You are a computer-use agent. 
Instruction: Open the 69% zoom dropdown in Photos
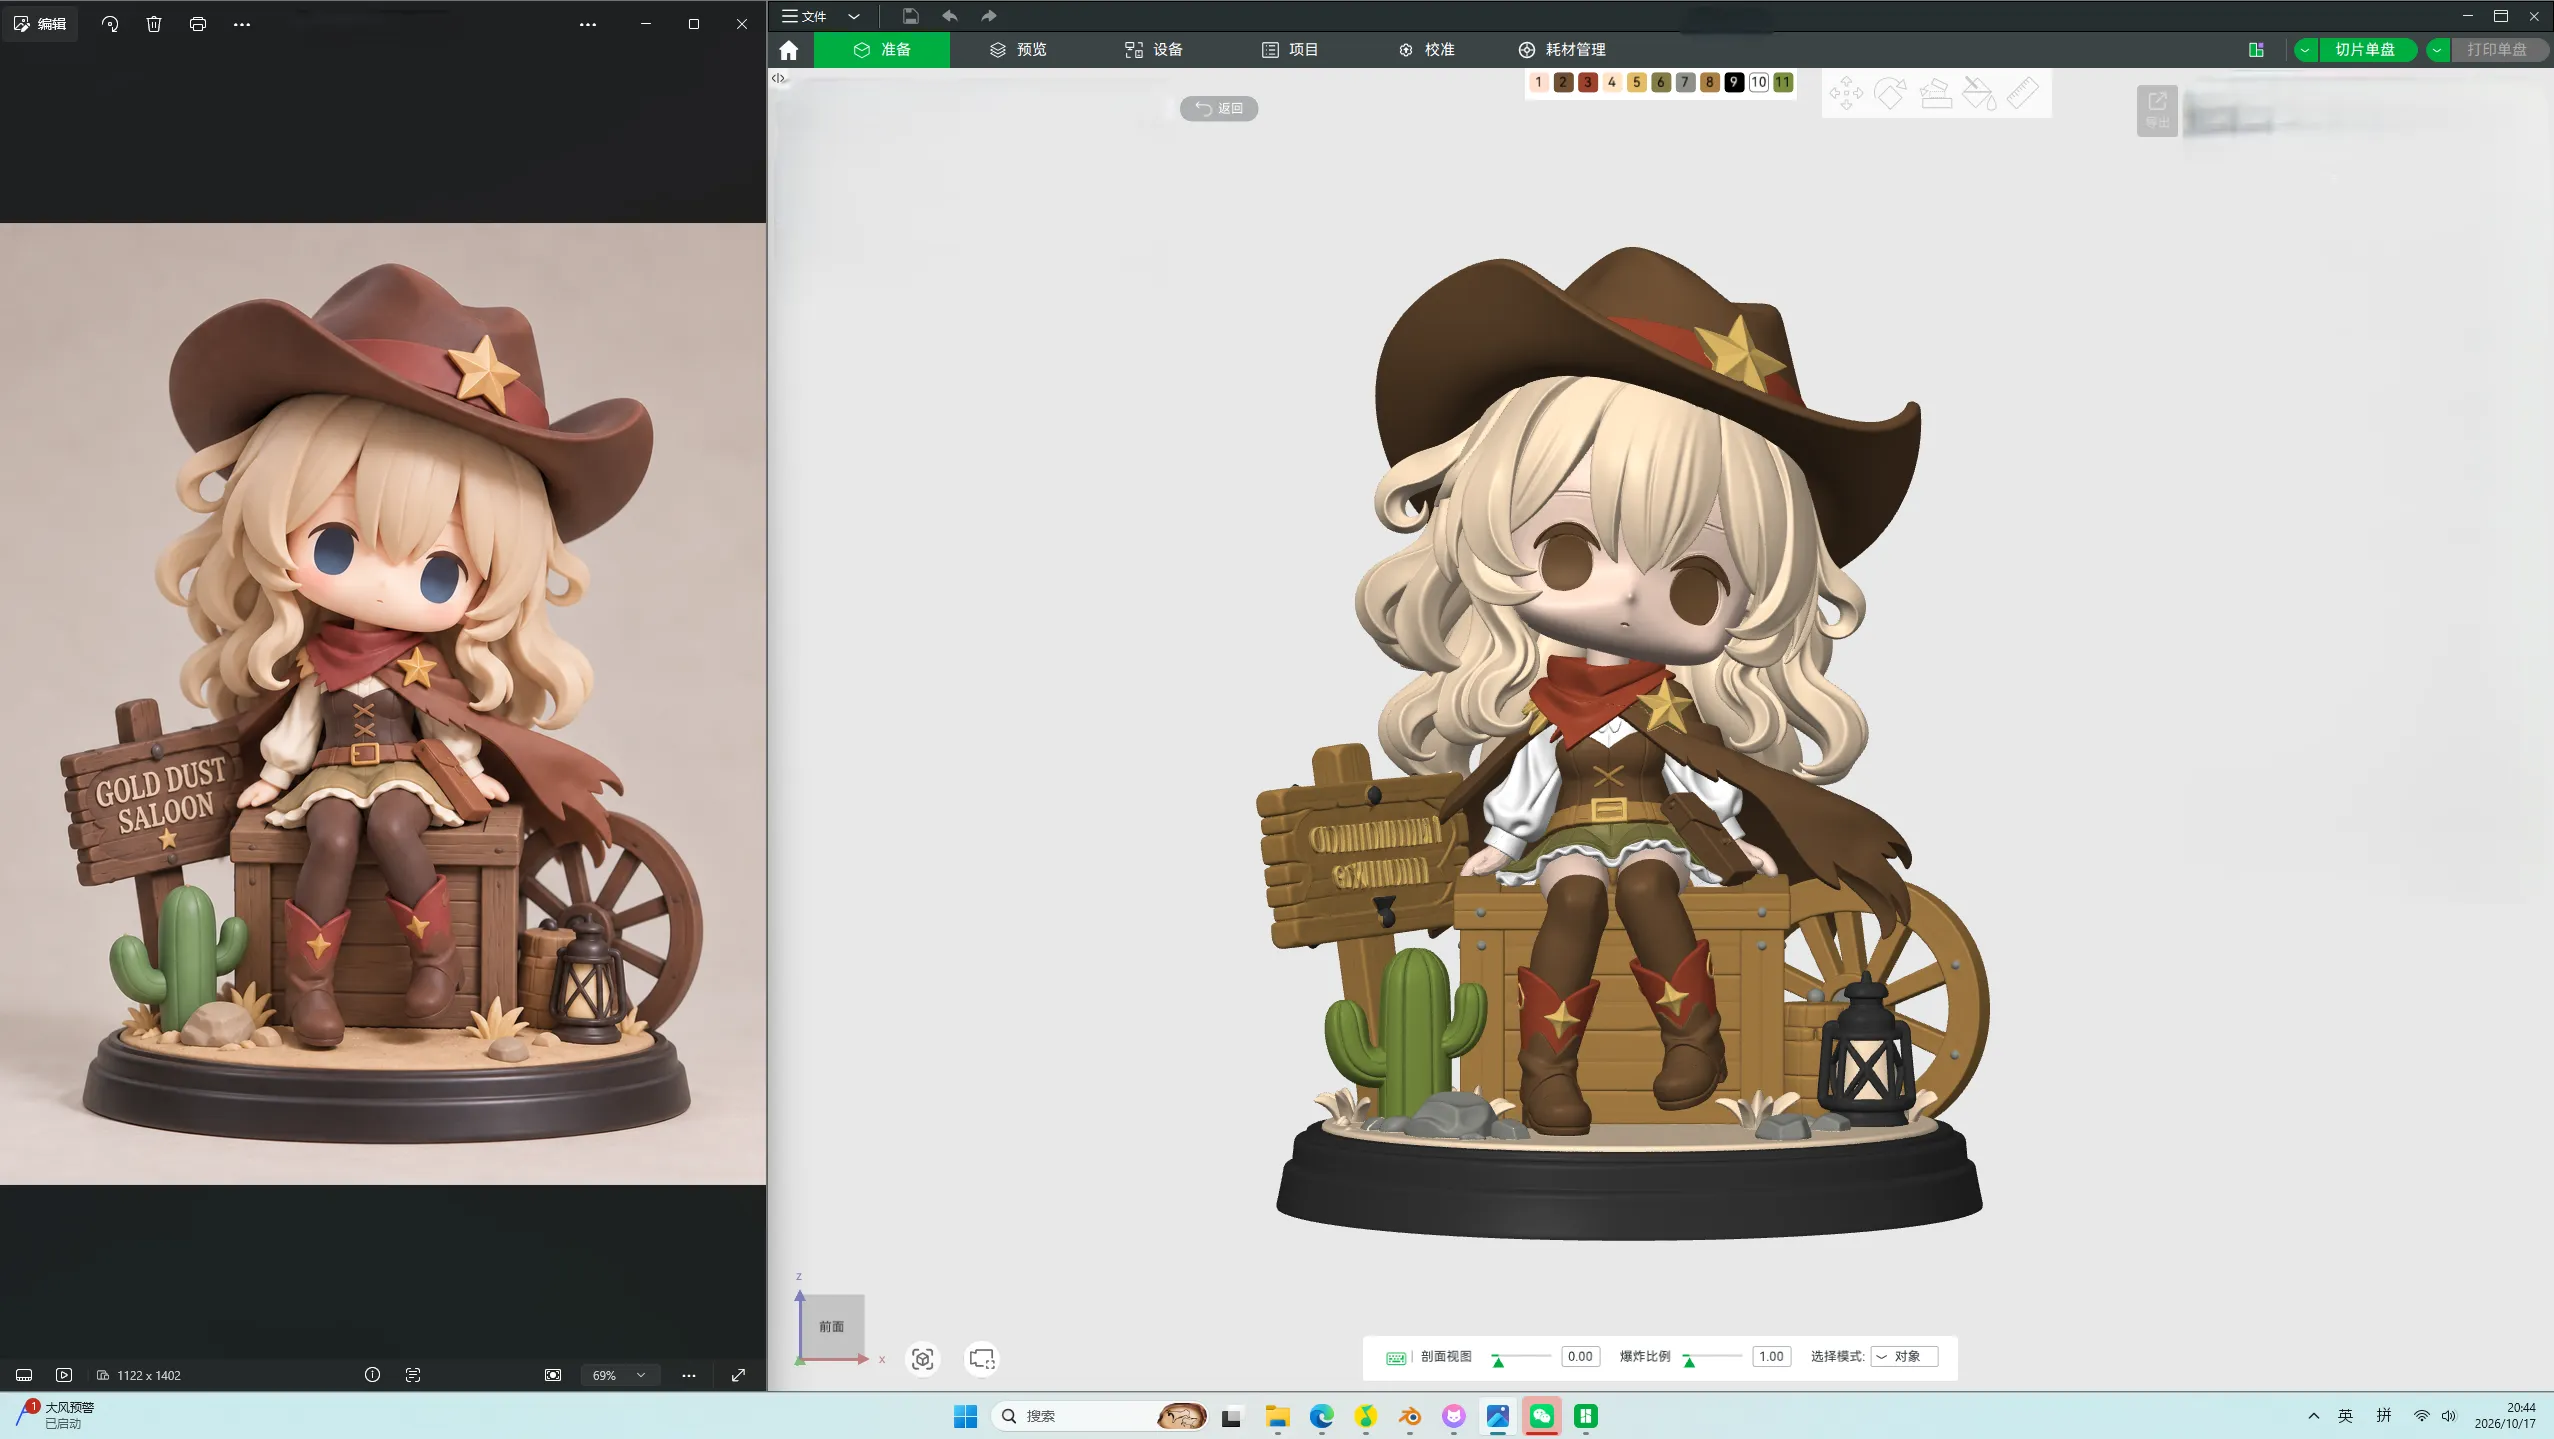[x=619, y=1375]
